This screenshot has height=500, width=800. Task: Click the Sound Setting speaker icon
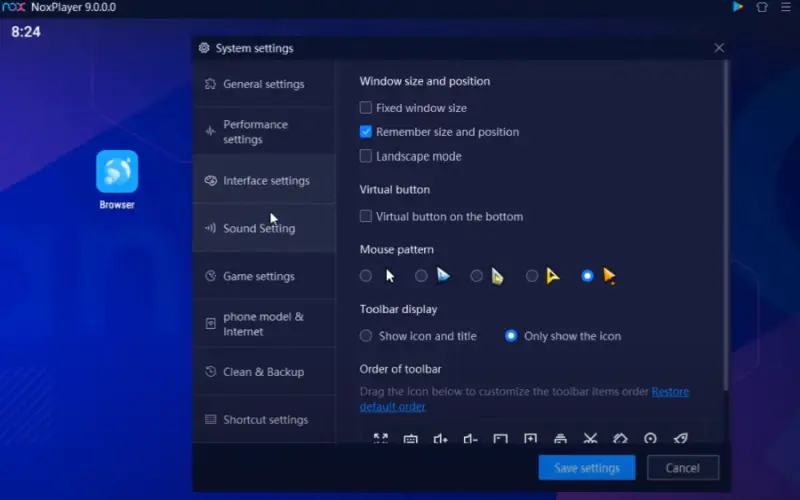point(210,228)
